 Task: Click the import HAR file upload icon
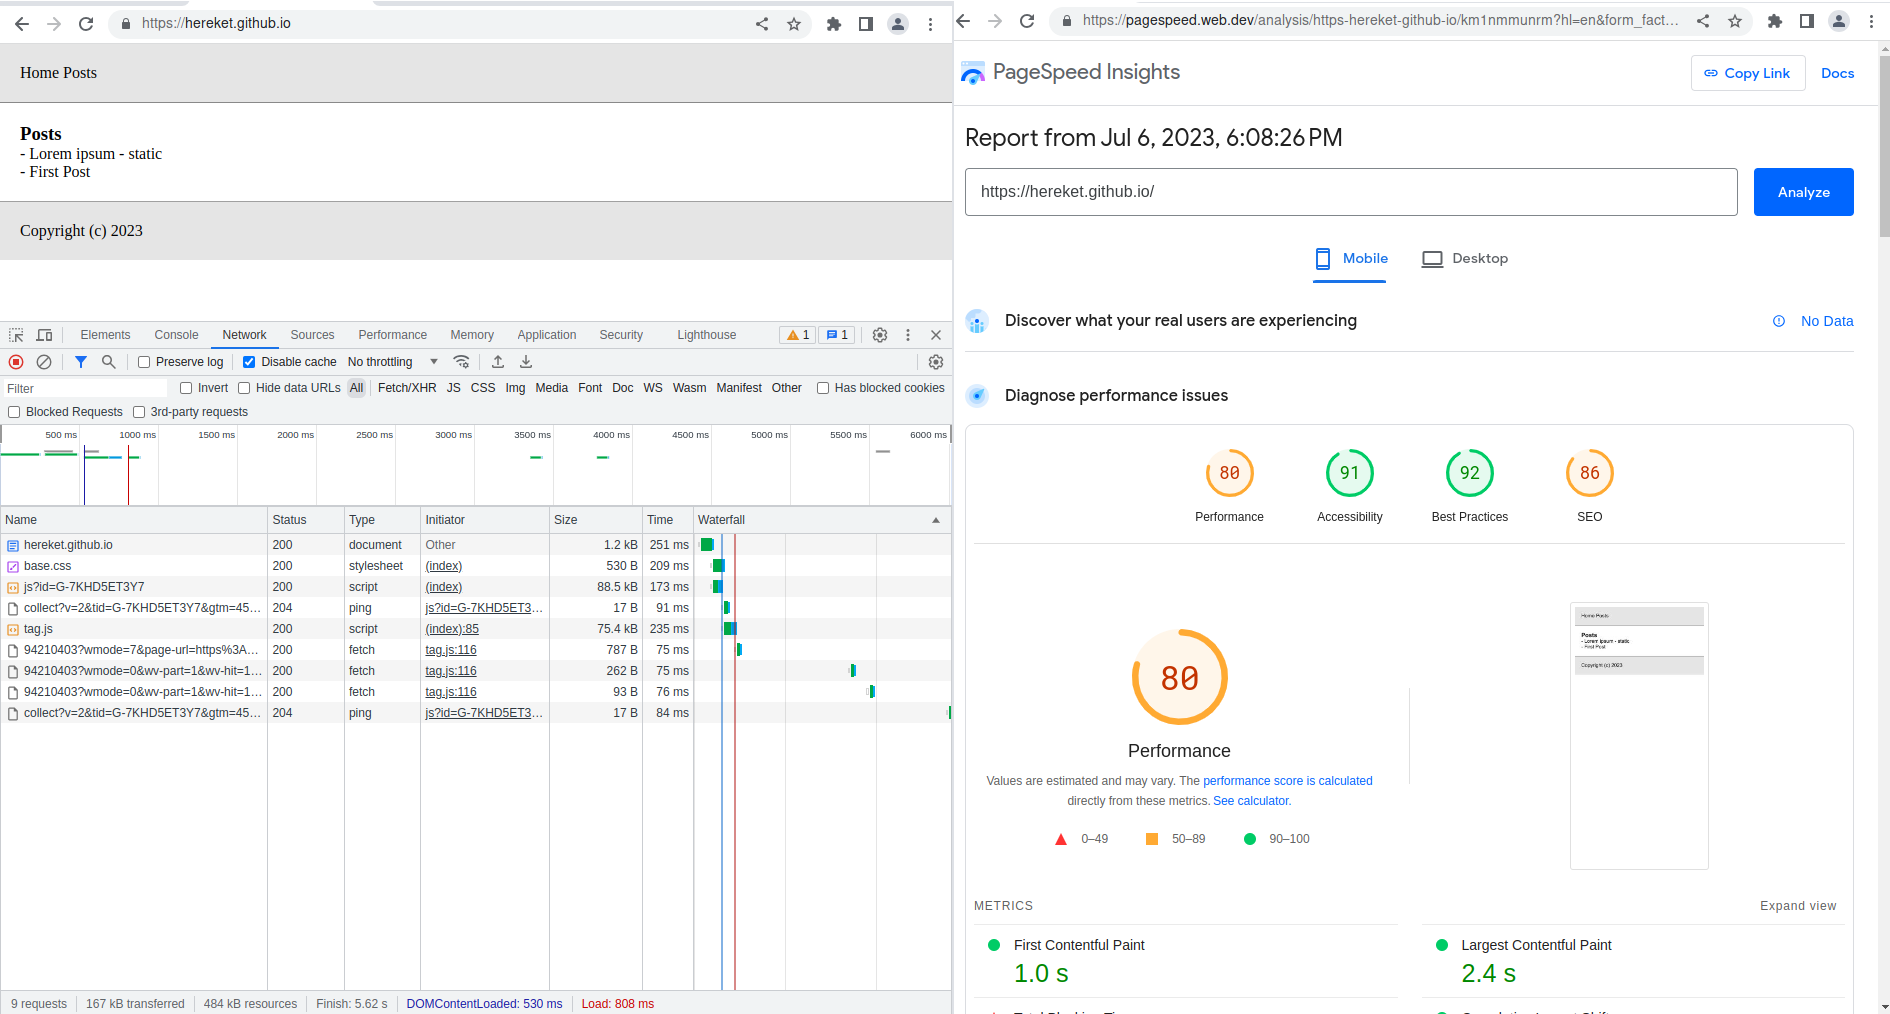click(498, 362)
